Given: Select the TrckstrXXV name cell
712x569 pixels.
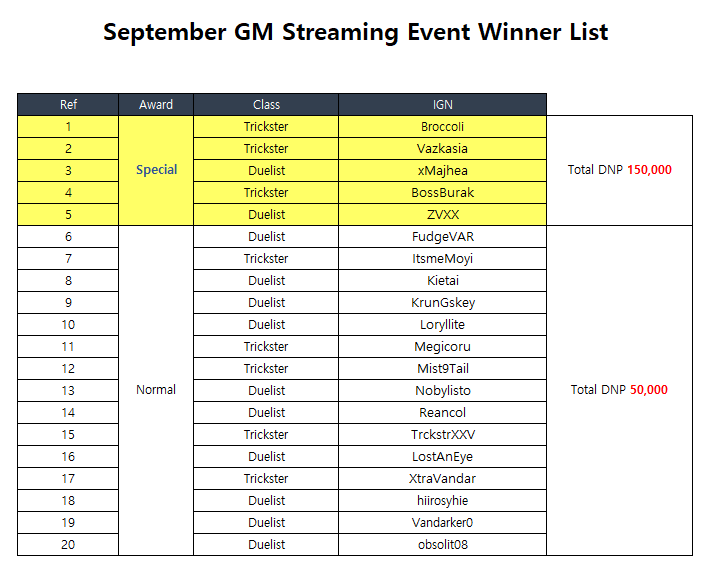Looking at the screenshot, I should (442, 435).
